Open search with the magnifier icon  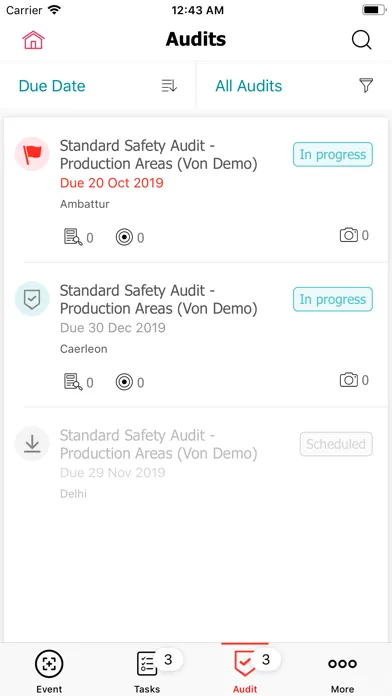click(361, 40)
